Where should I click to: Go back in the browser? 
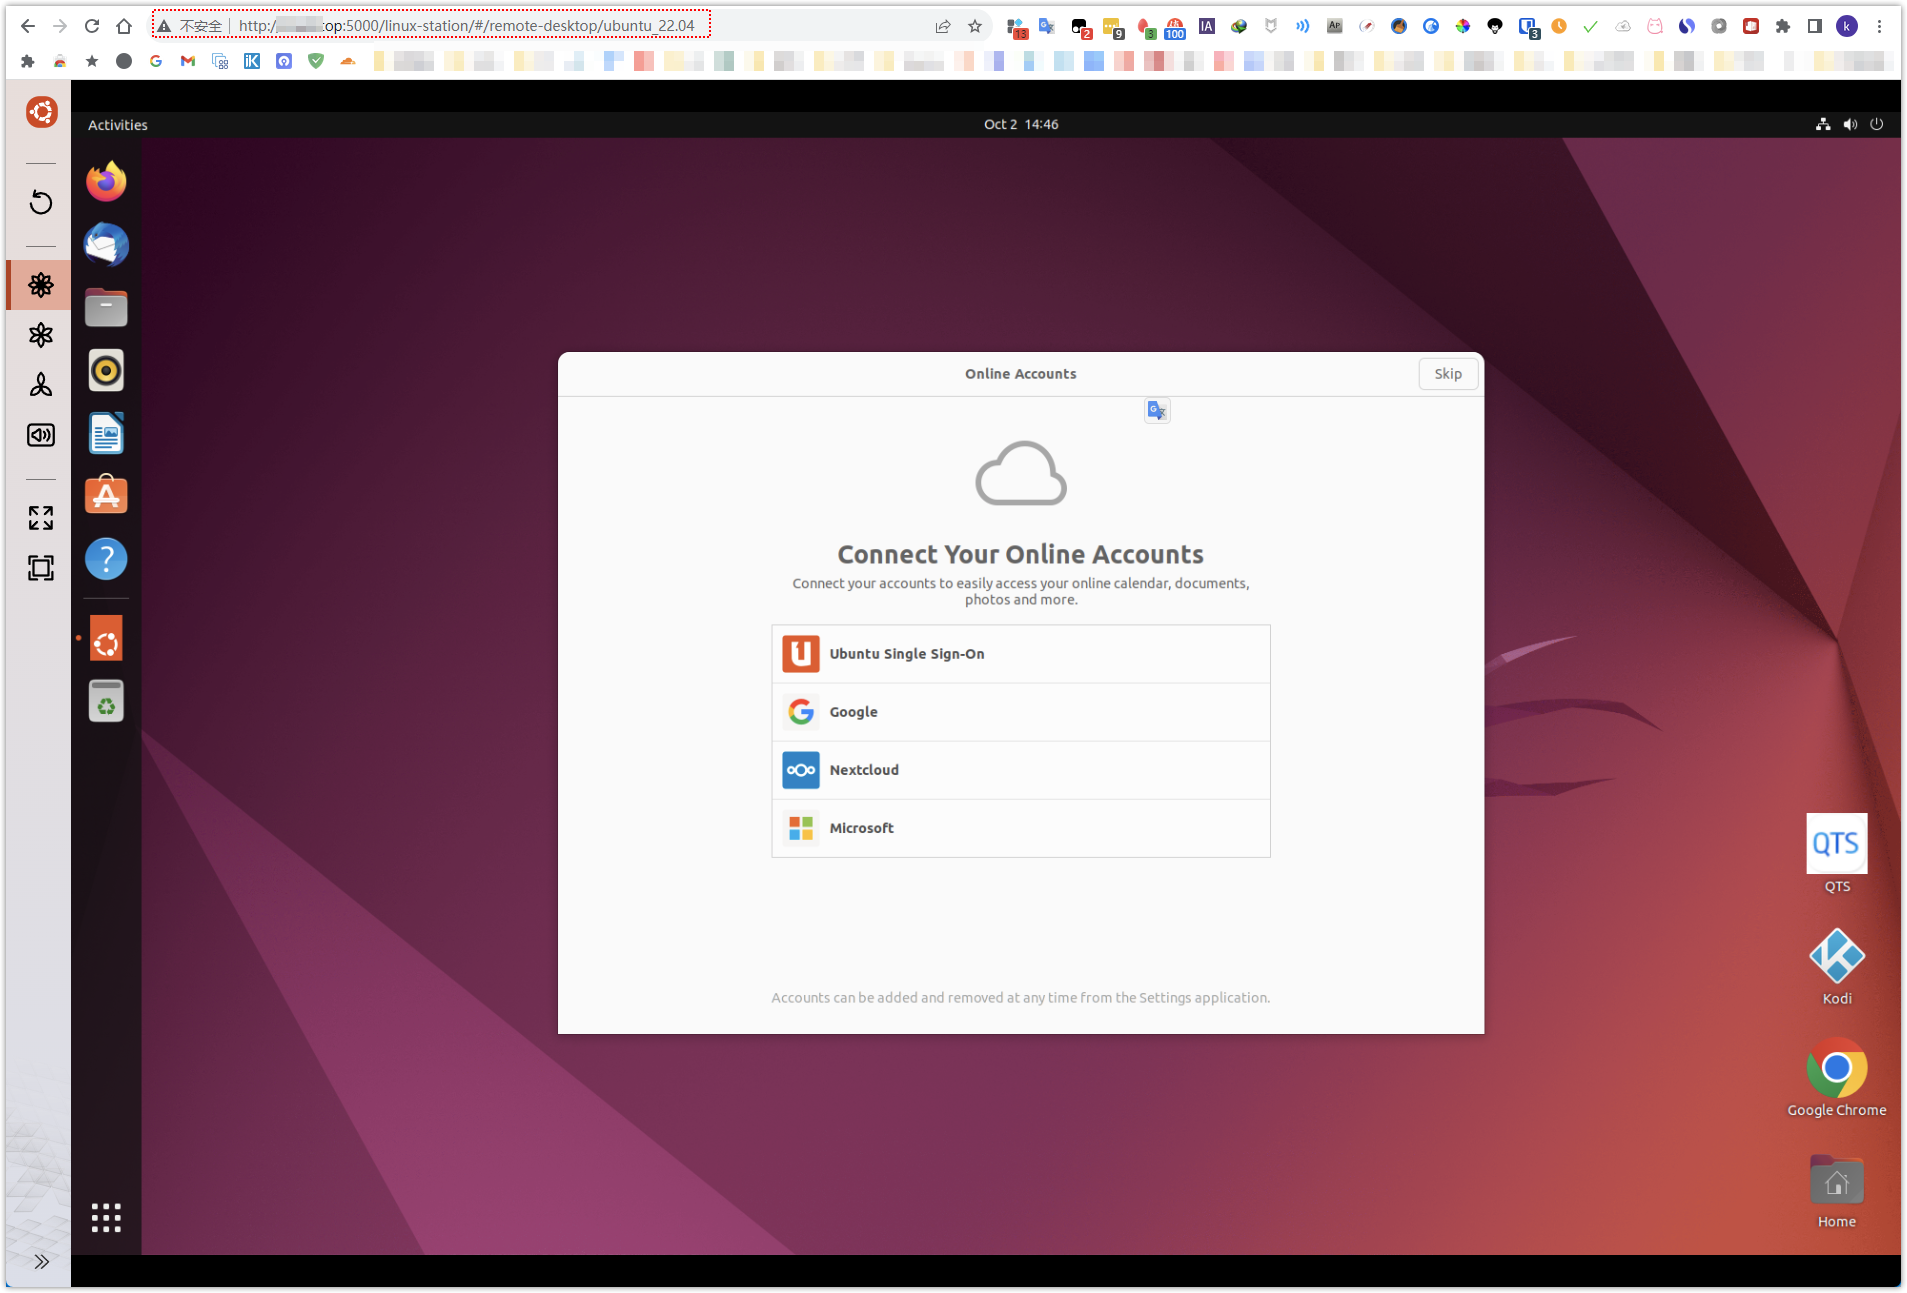[28, 26]
